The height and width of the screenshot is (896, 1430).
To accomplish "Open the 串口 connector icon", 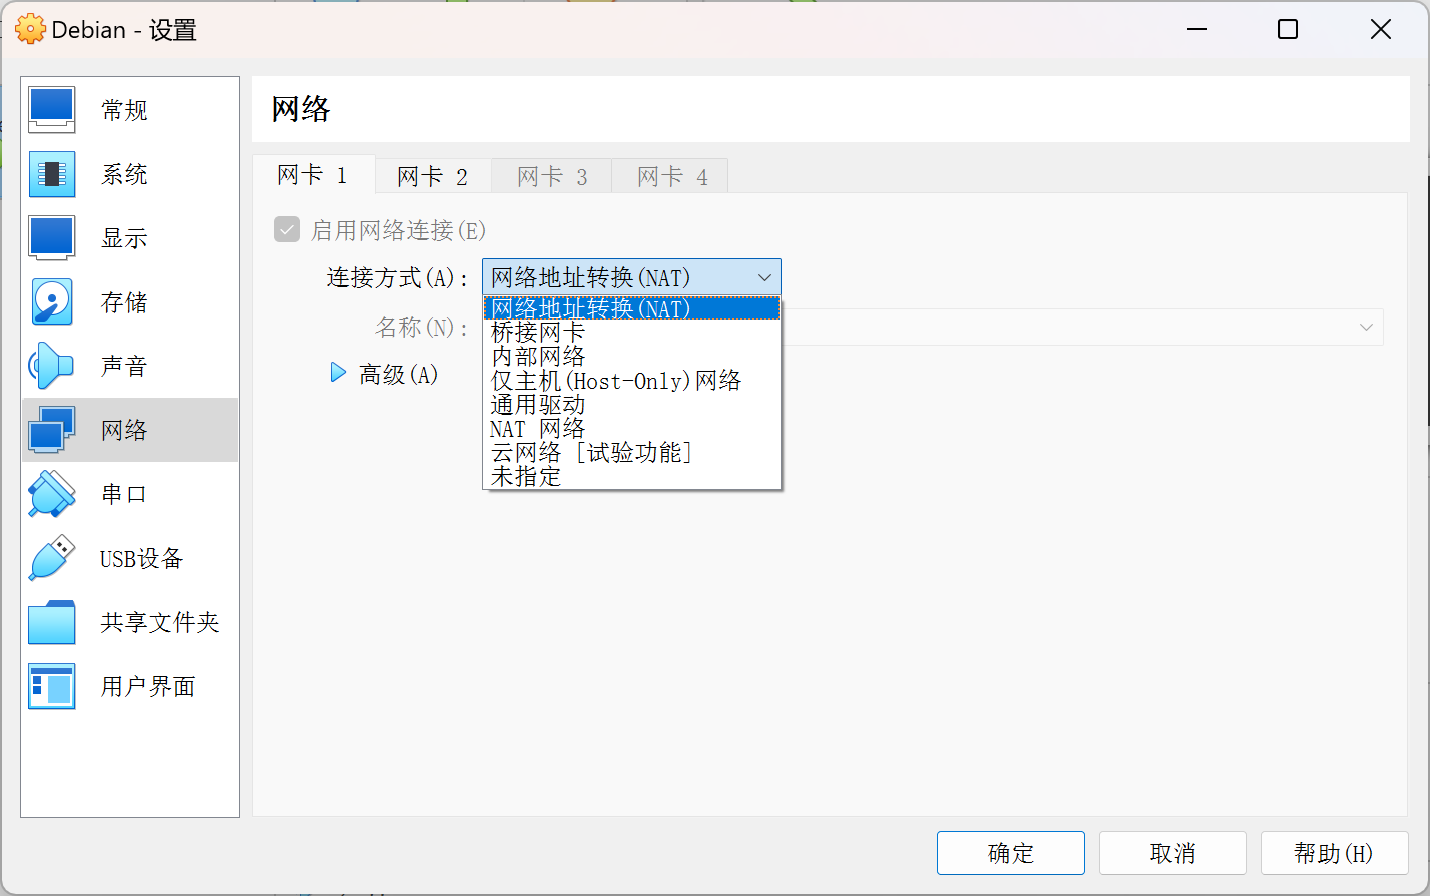I will point(52,494).
